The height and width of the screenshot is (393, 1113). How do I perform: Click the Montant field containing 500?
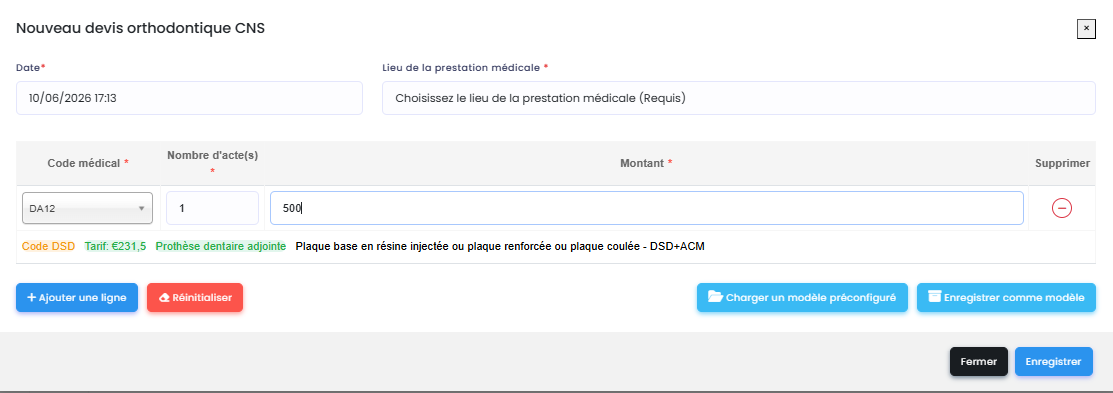[647, 209]
